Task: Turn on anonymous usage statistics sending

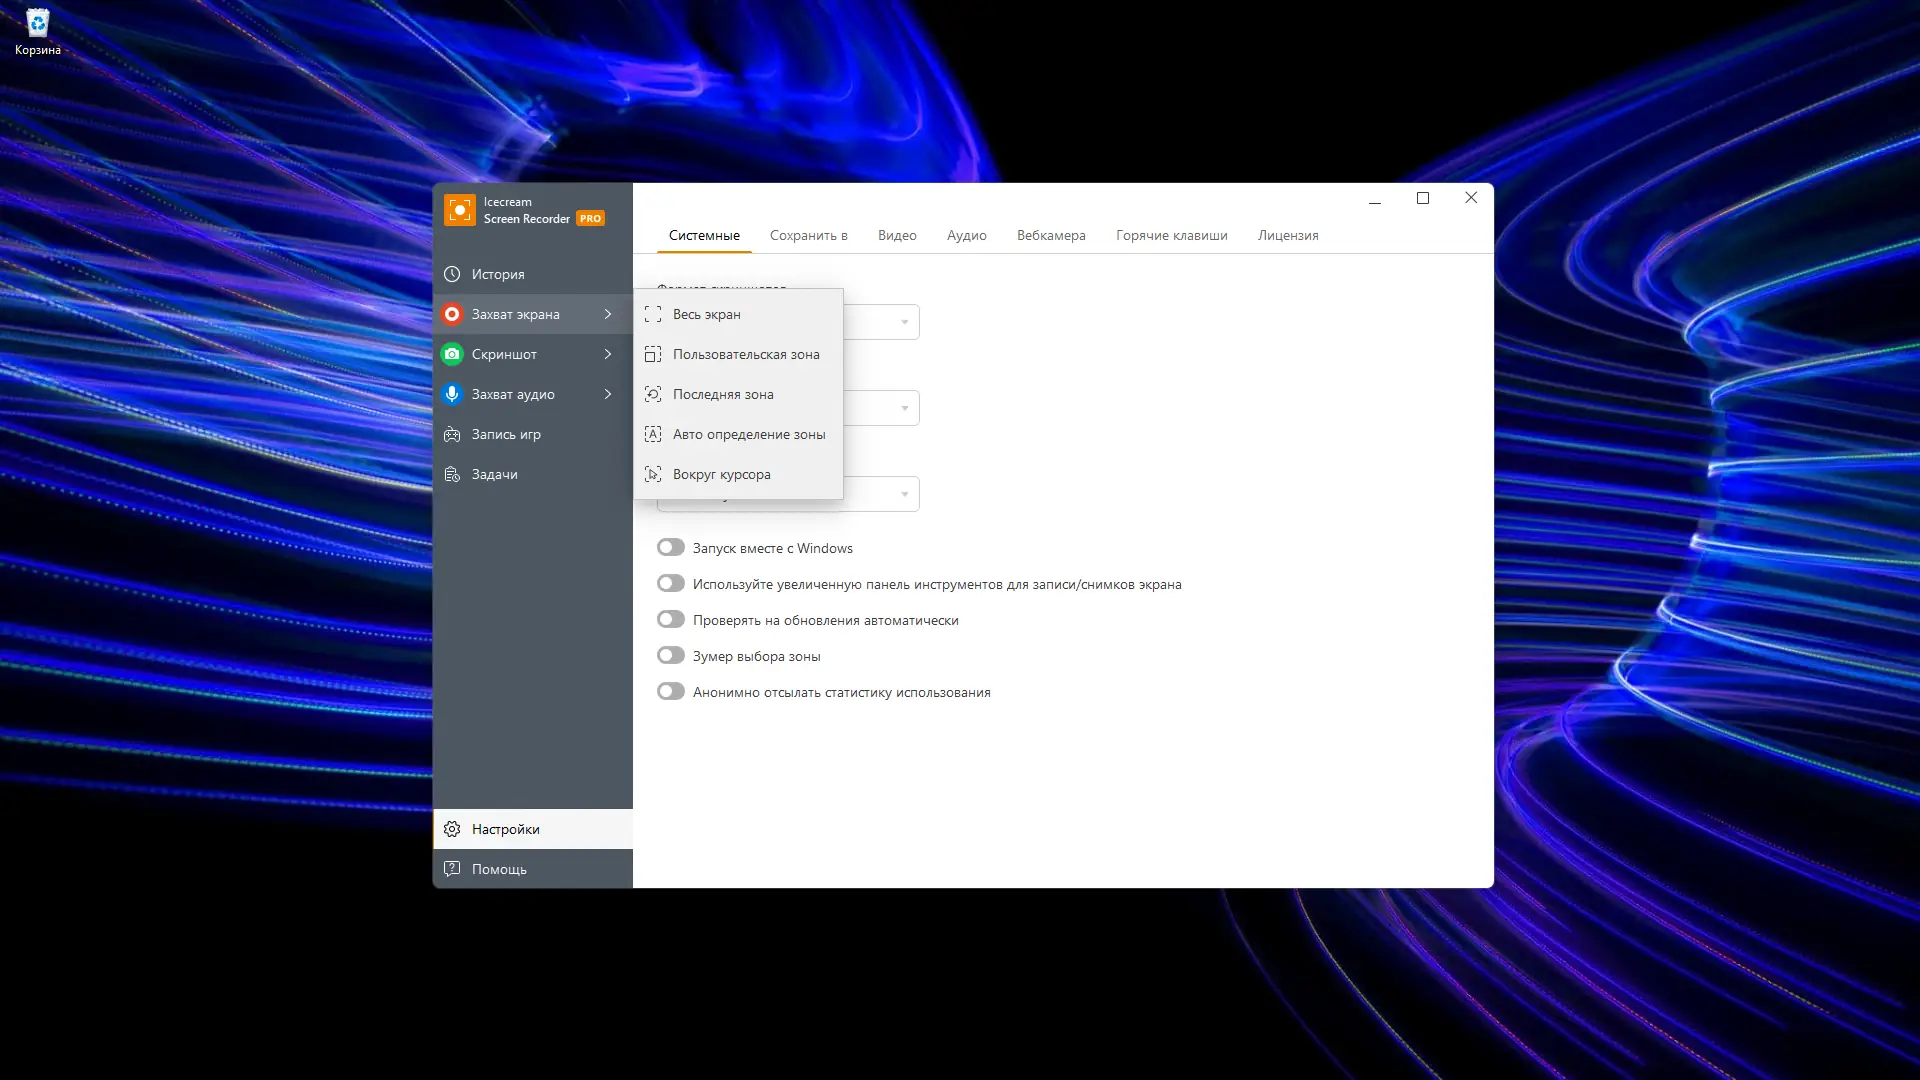Action: (x=670, y=690)
